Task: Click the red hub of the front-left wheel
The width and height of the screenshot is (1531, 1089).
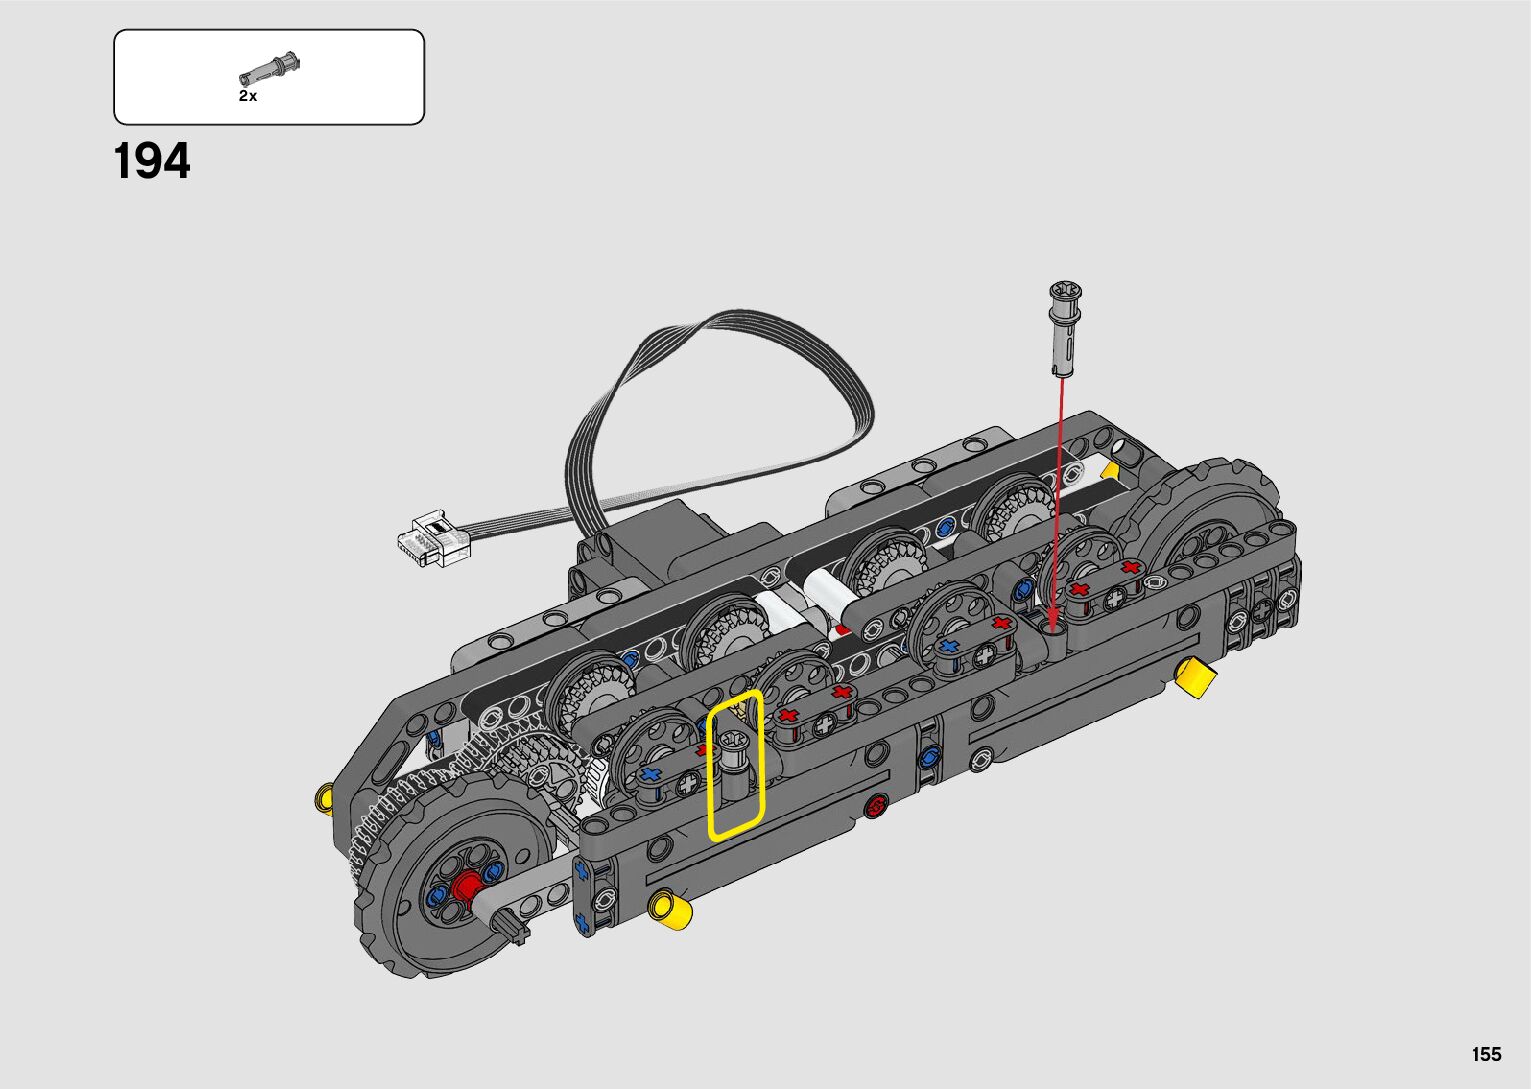Action: pos(466,887)
